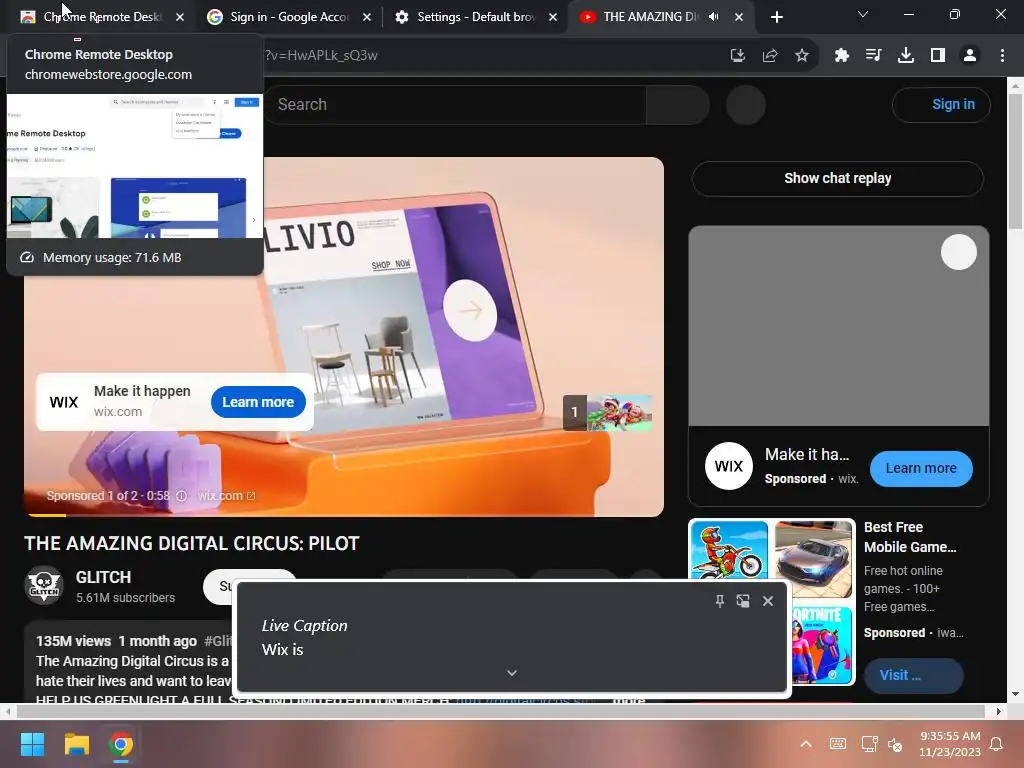Click Show chat replay button
1024x768 pixels.
(x=837, y=178)
